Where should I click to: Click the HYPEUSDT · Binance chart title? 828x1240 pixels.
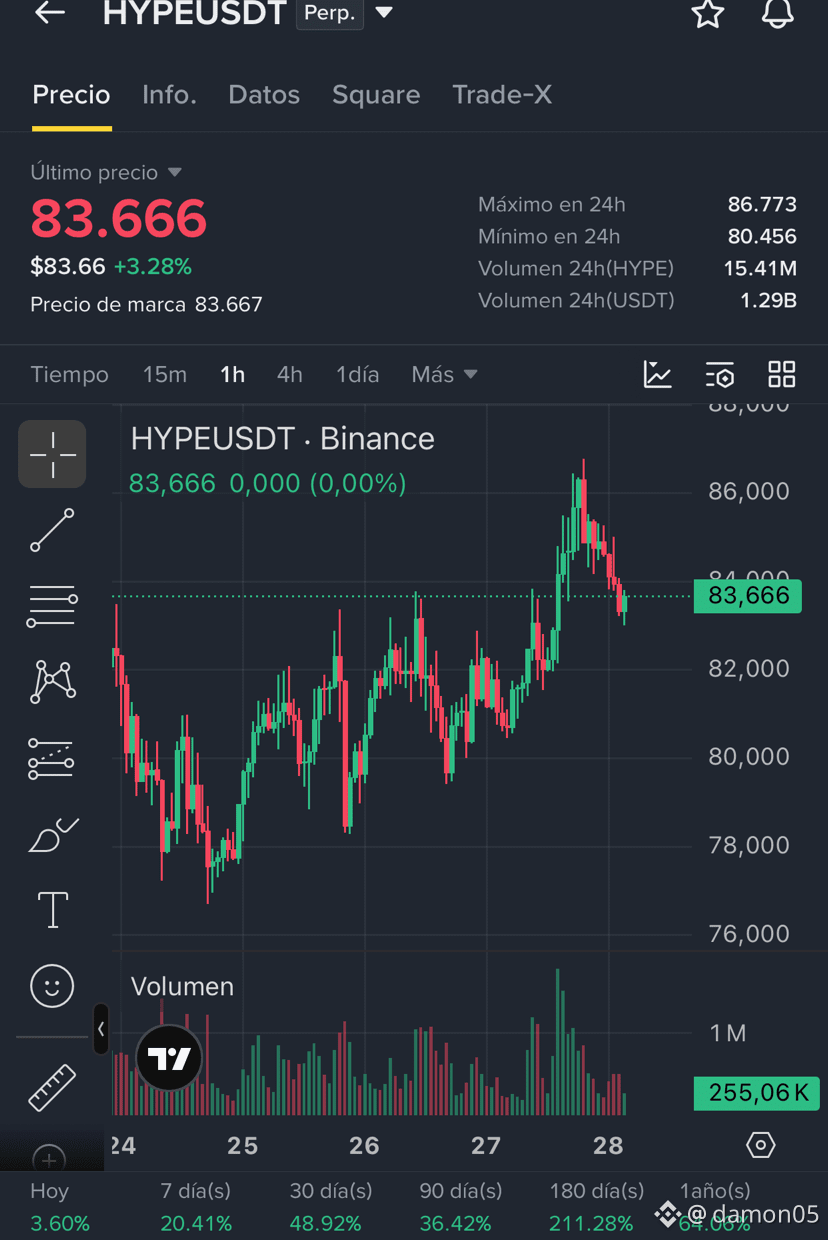pos(282,439)
